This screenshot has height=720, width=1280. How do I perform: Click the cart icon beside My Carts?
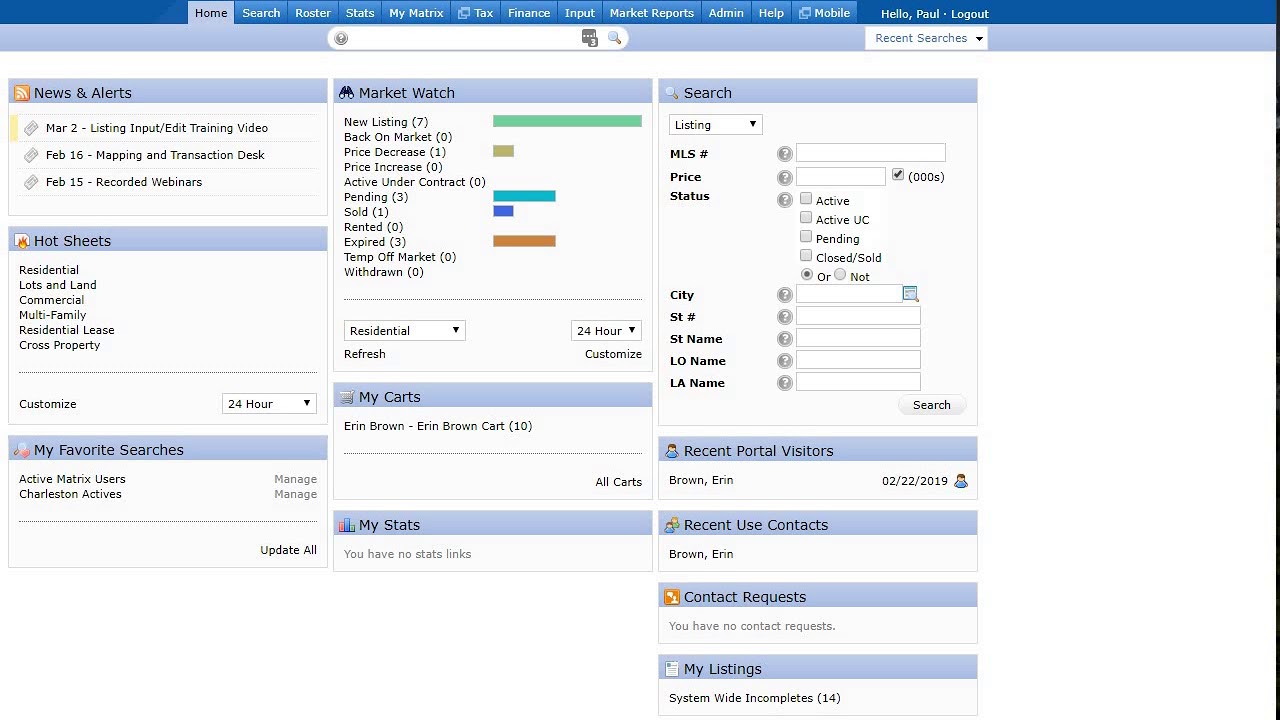point(346,397)
